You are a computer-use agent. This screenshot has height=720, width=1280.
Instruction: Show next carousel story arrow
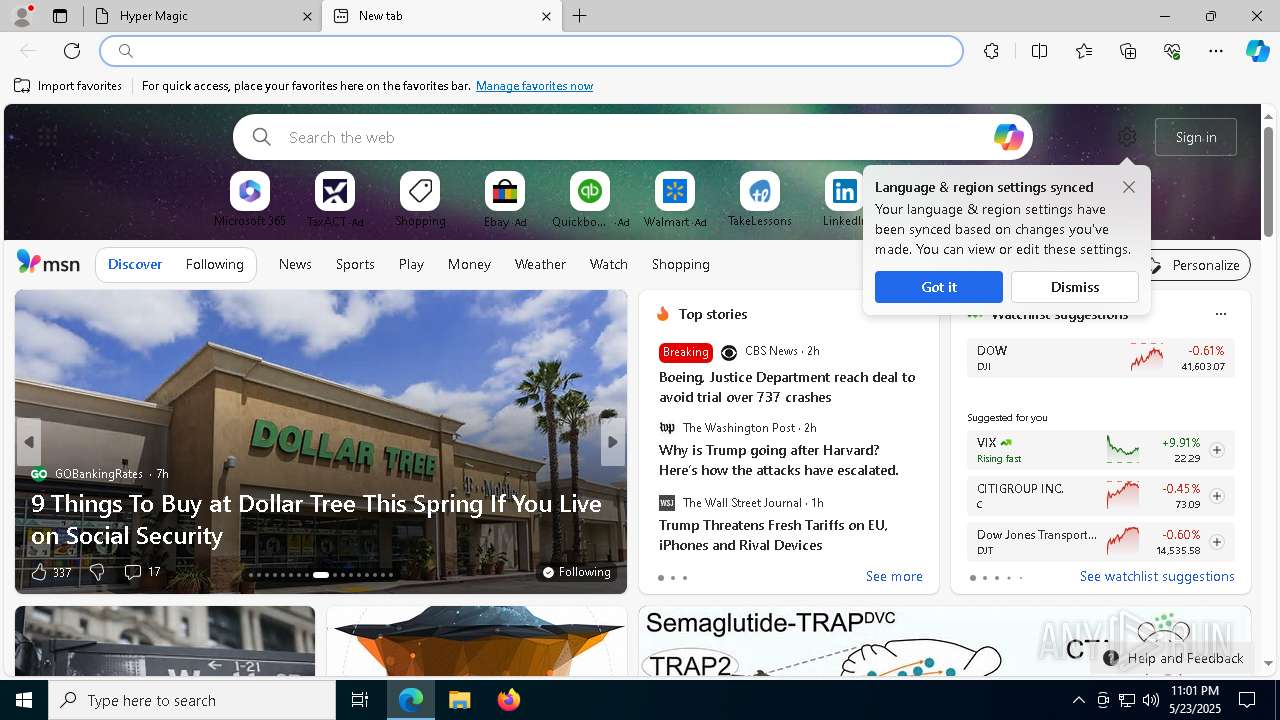click(613, 442)
